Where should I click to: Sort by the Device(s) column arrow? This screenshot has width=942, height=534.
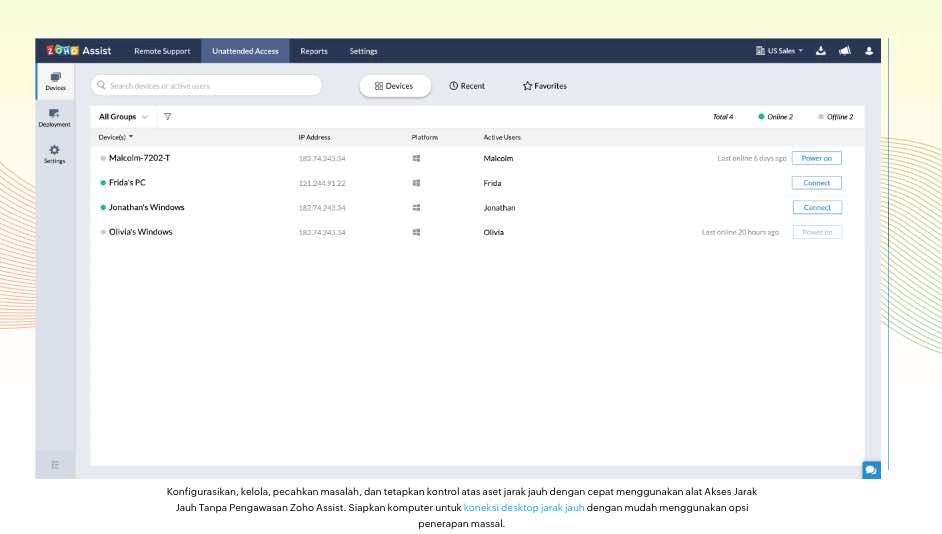coord(131,137)
